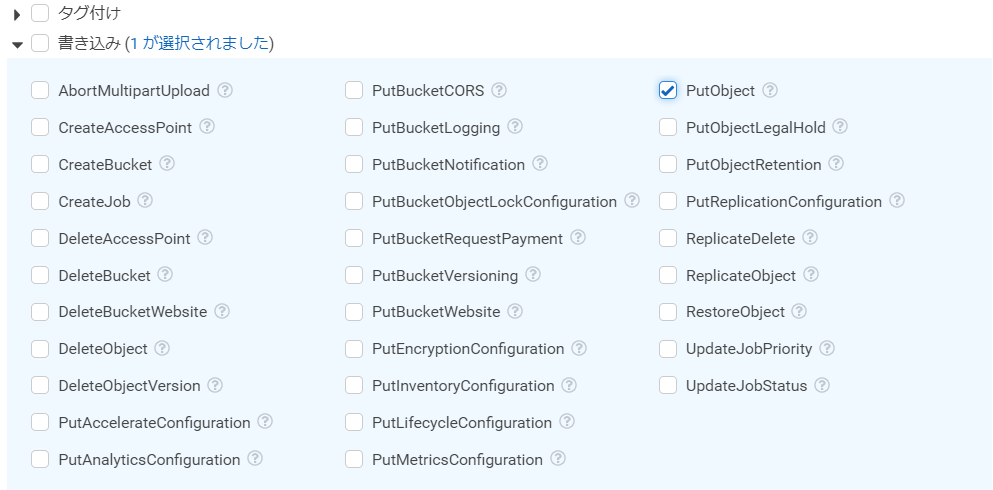Open help icon for PutReplicationConfiguration
Image resolution: width=993 pixels, height=490 pixels.
coord(897,201)
